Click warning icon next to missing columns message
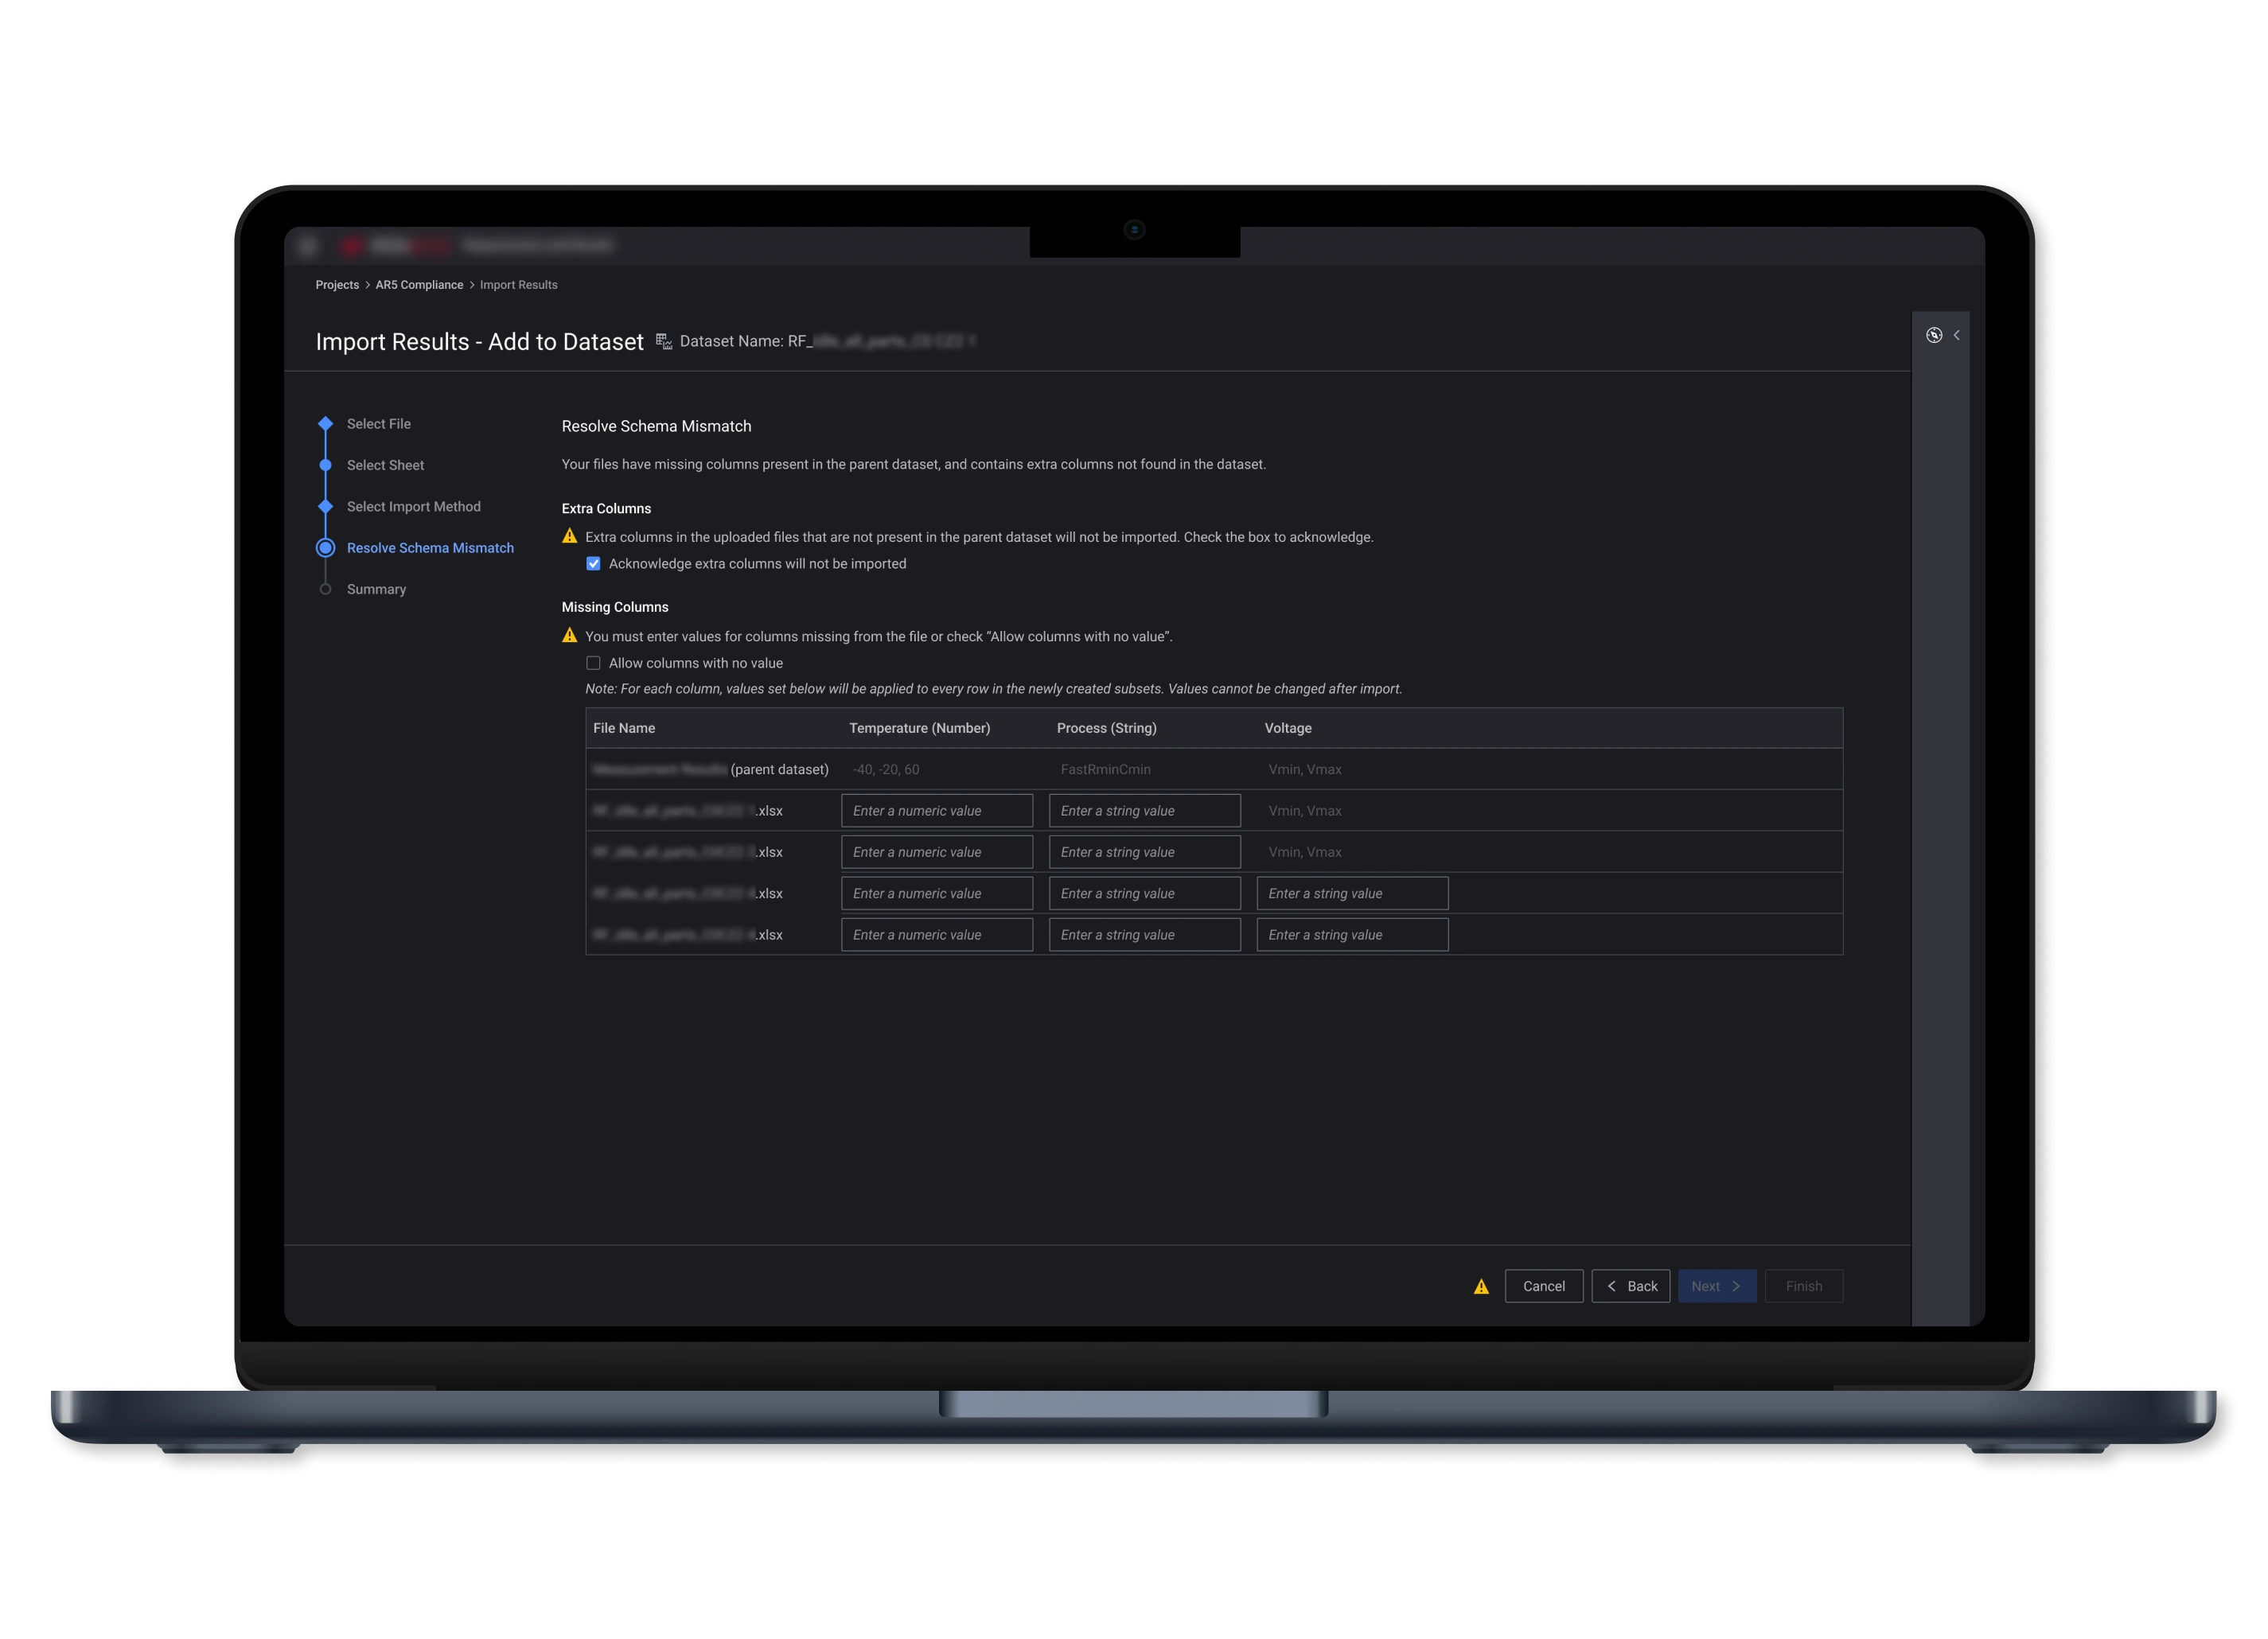 click(570, 635)
